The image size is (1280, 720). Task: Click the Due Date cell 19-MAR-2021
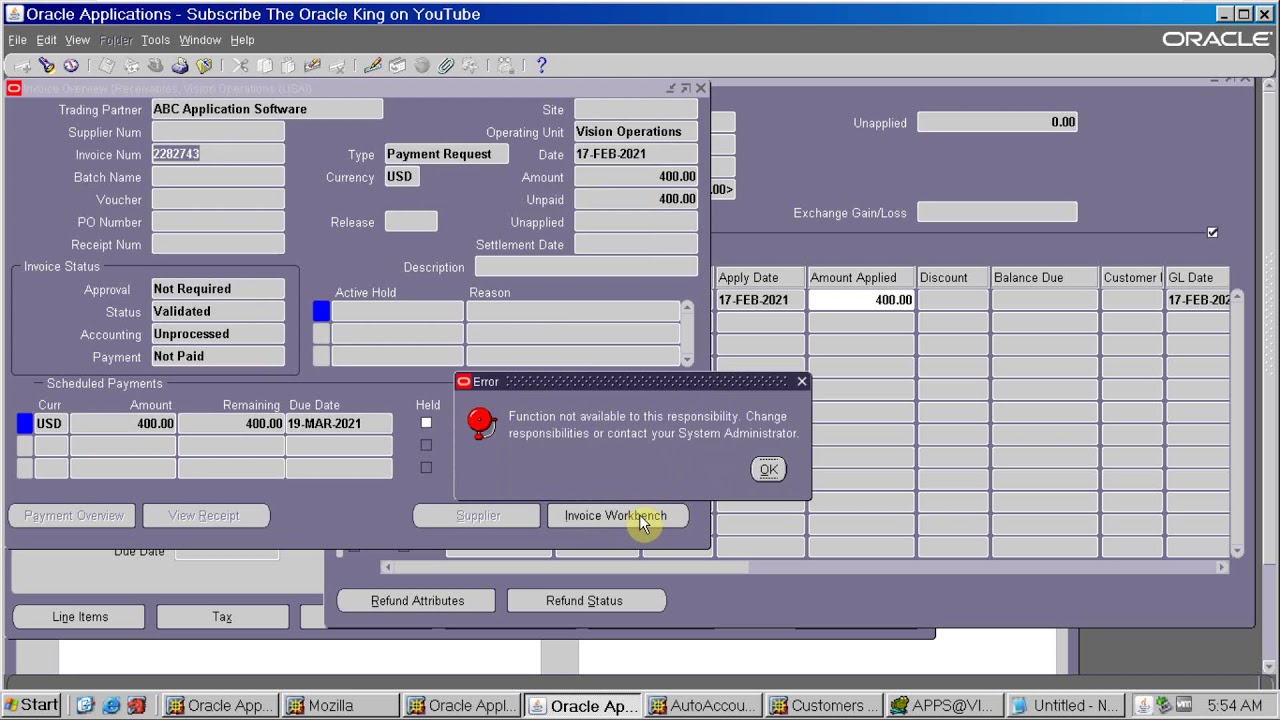coord(339,424)
